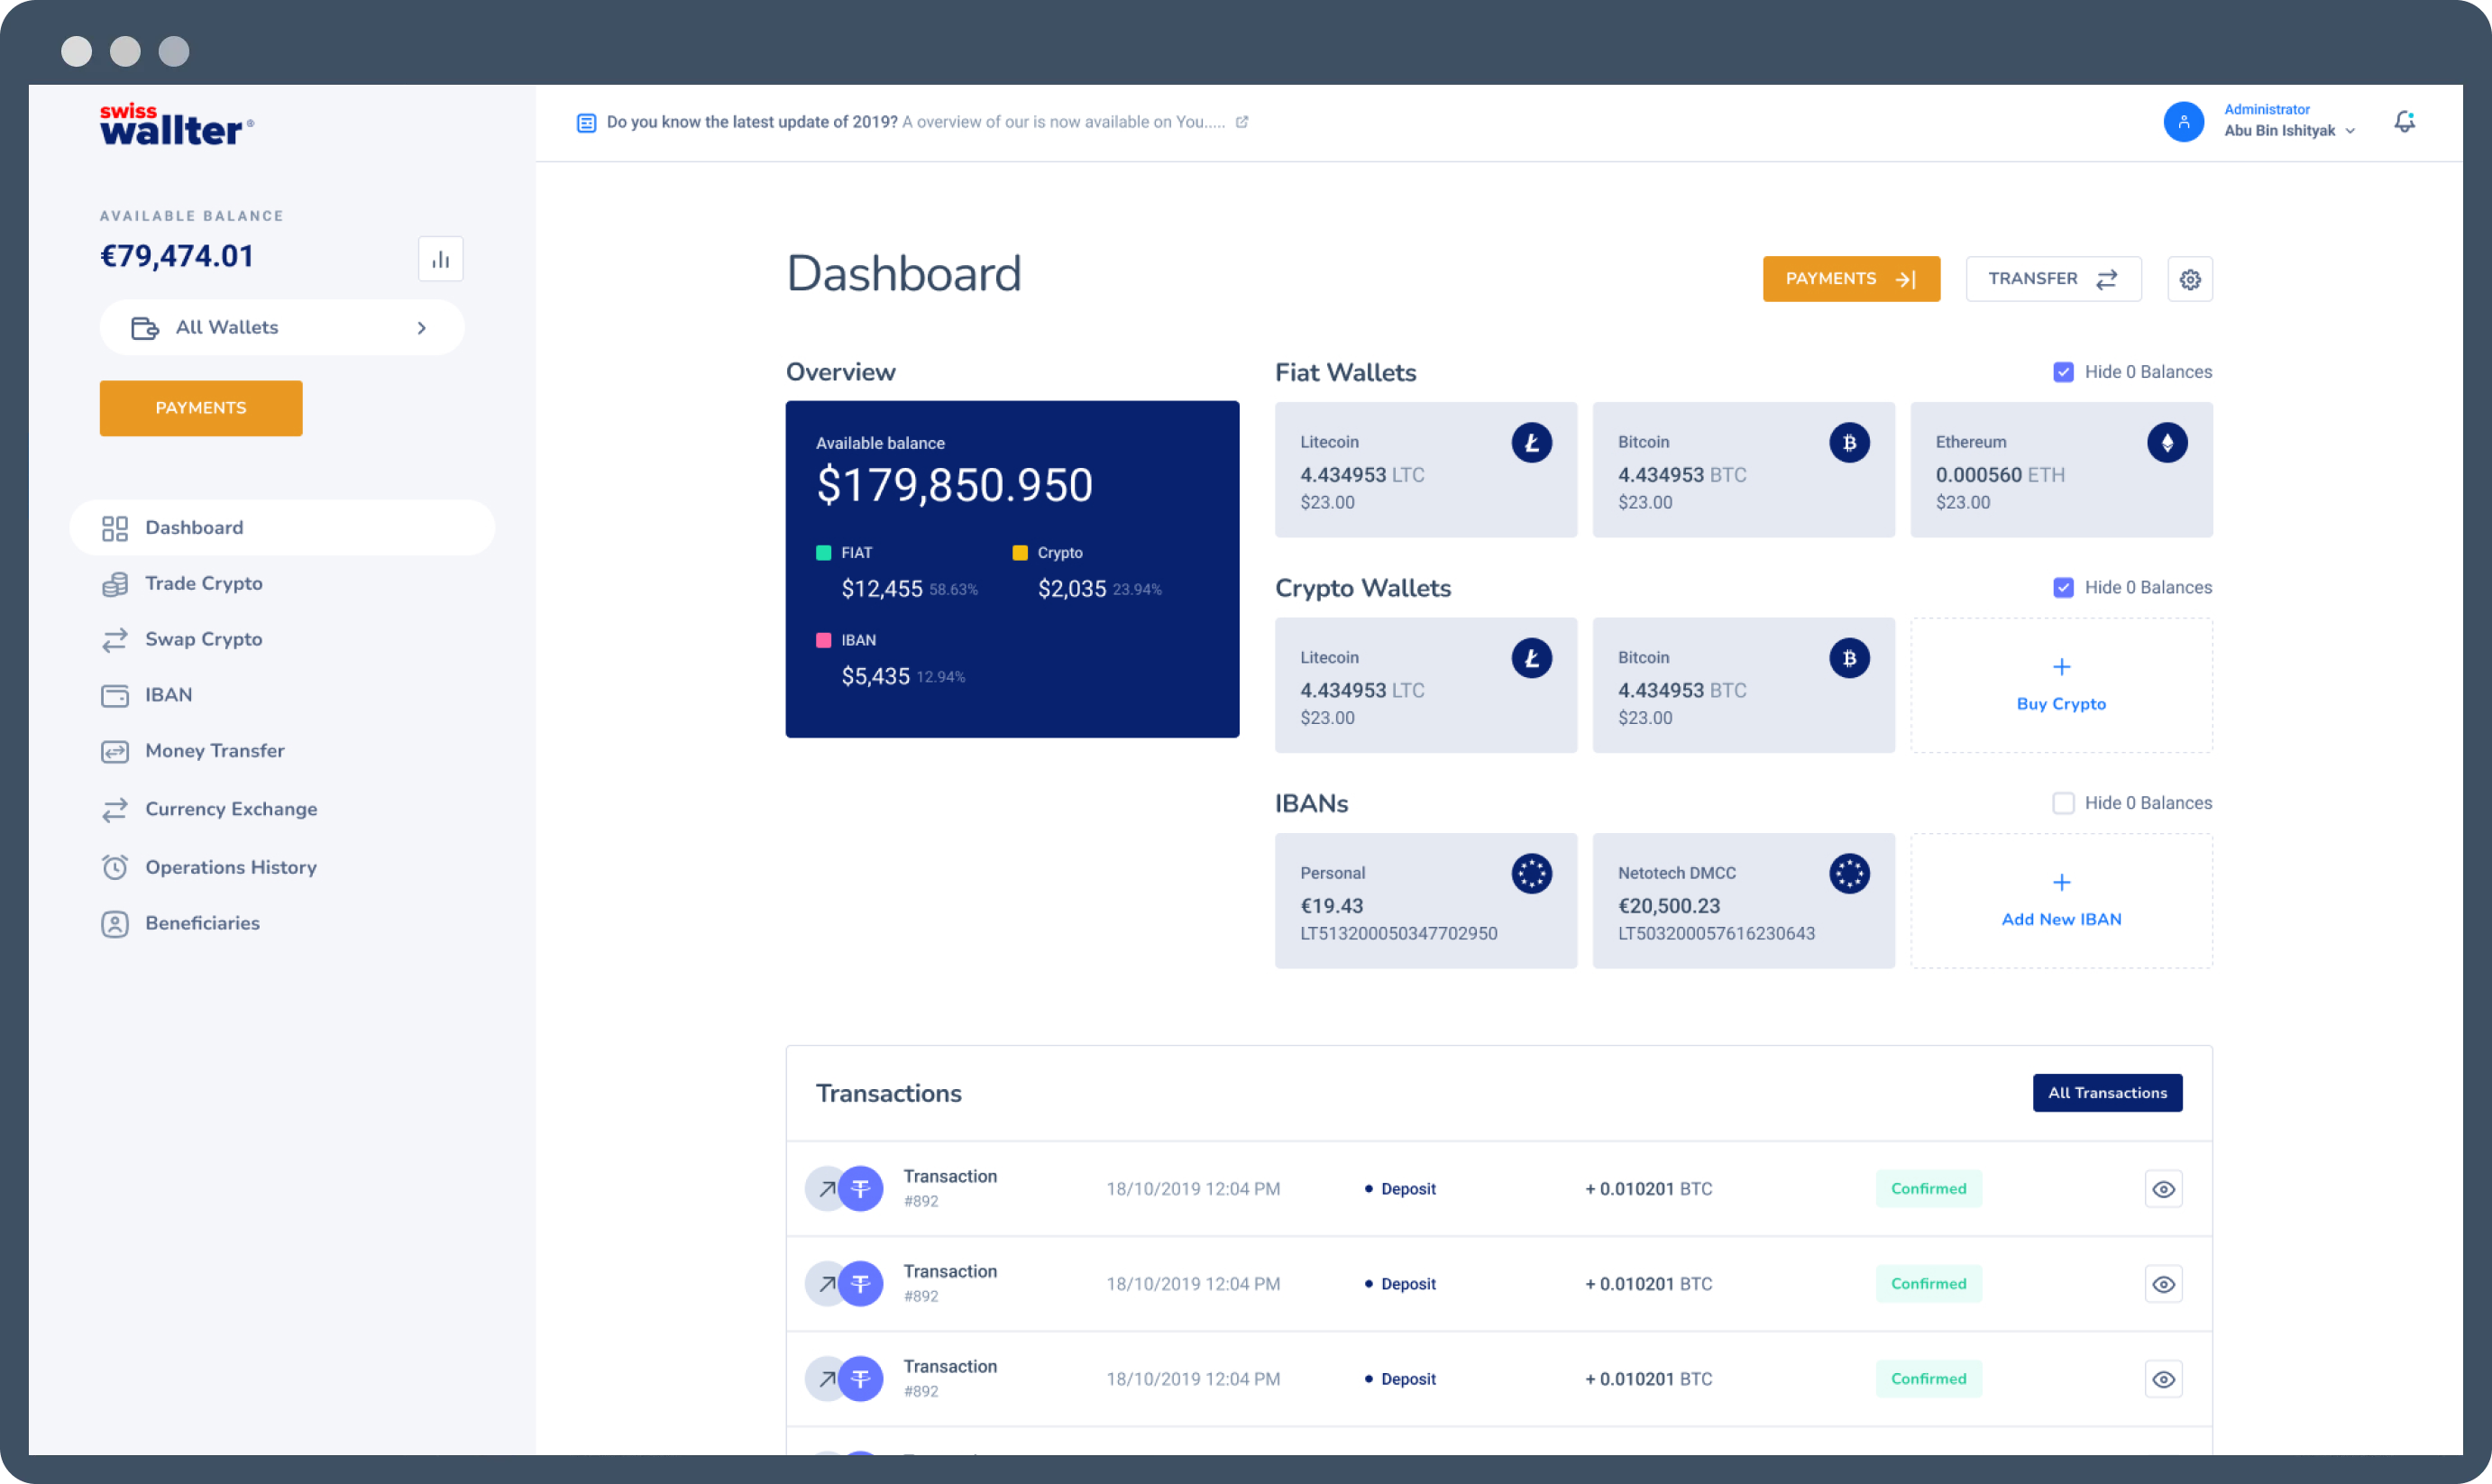This screenshot has width=2492, height=1484.
Task: Uncheck Hide 0 Balances for Crypto Wallets
Action: (2062, 587)
